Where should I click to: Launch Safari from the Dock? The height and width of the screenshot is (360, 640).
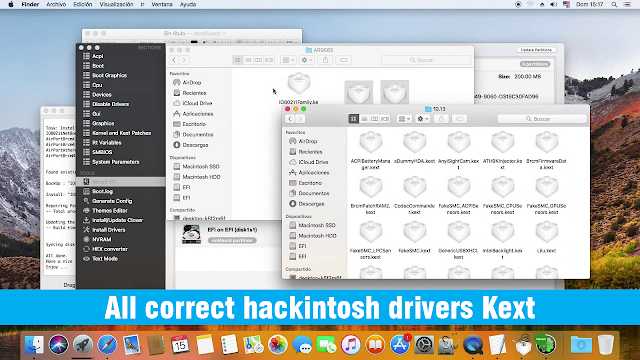[x=107, y=345]
